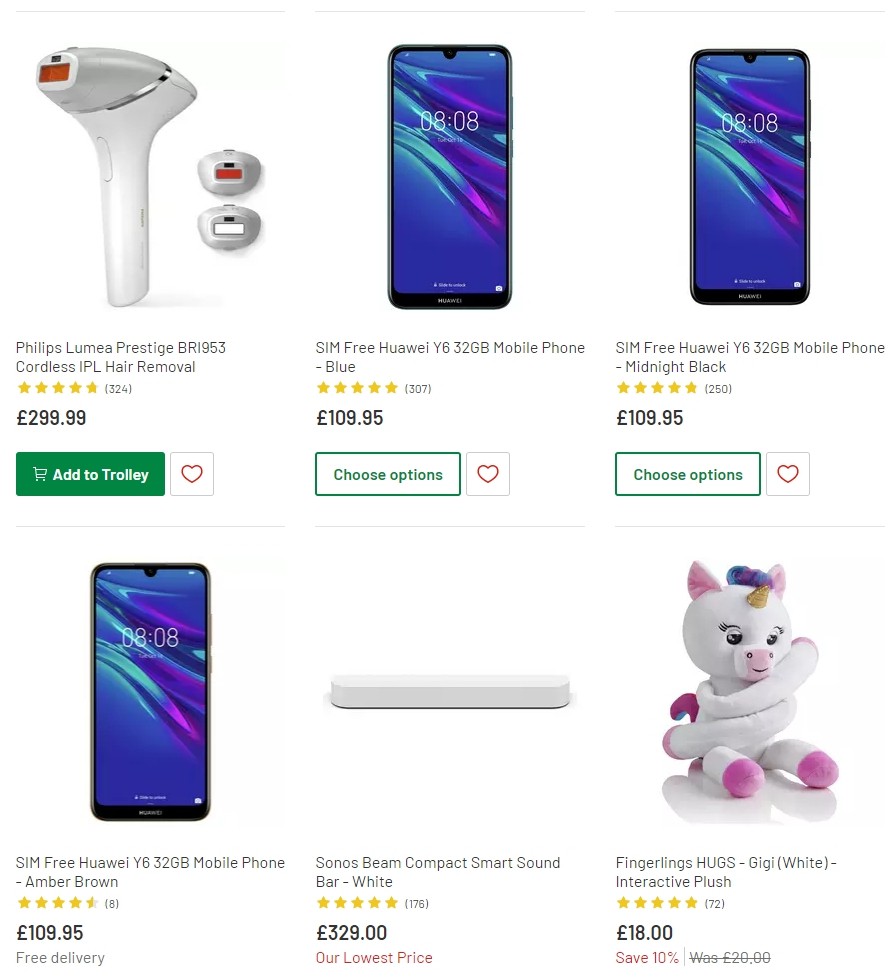Click the star rating of Sonos Beam
896x979 pixels.
tap(358, 903)
